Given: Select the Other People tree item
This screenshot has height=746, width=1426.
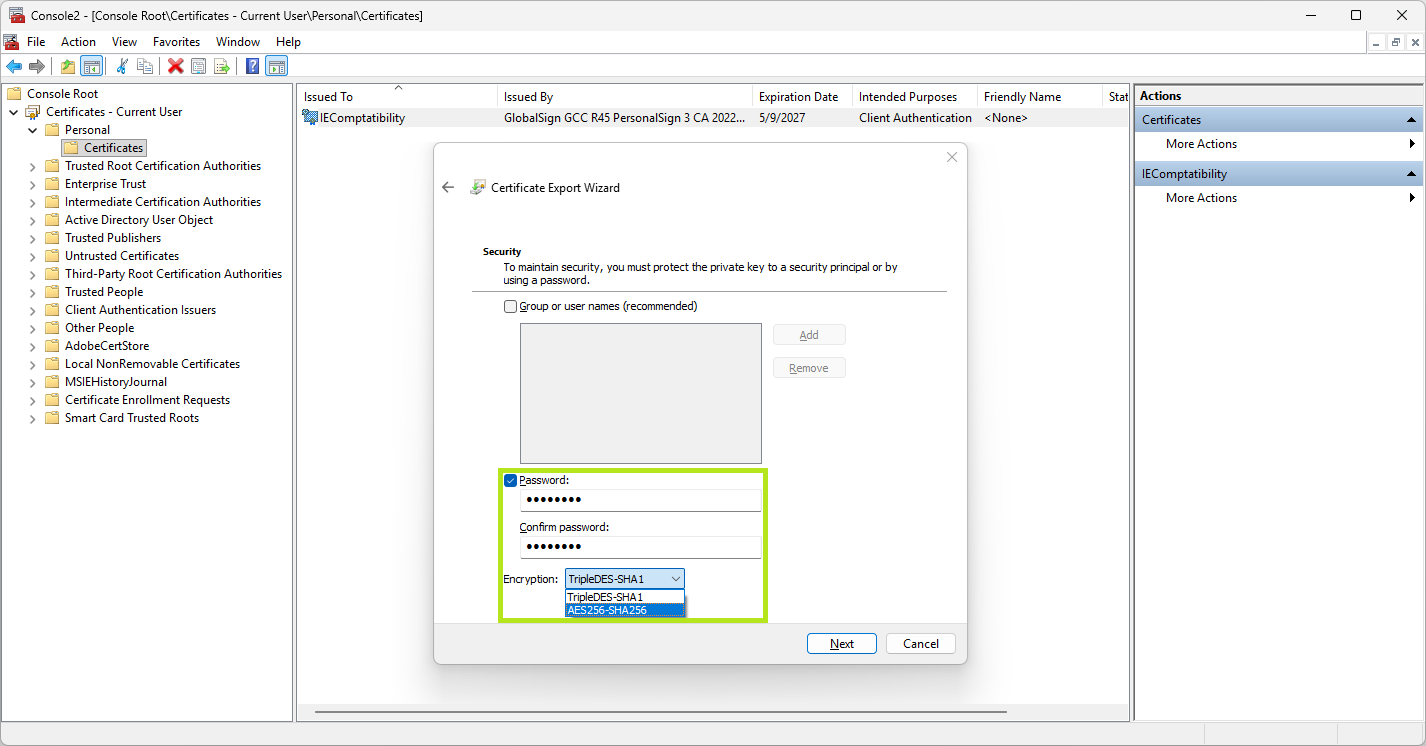Looking at the screenshot, I should click(x=99, y=328).
